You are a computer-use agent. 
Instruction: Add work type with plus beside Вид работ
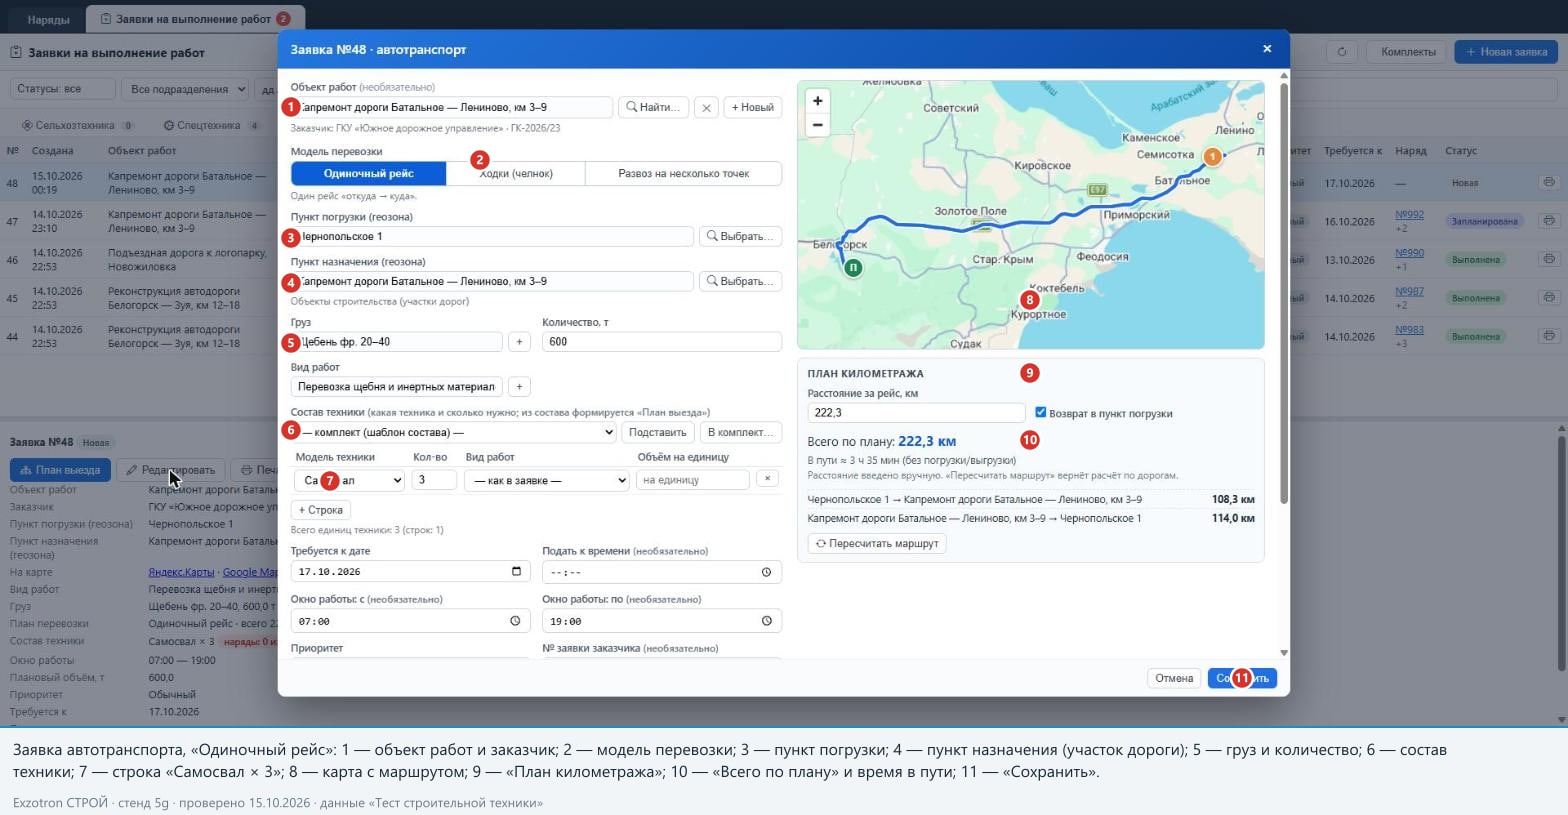[519, 387]
